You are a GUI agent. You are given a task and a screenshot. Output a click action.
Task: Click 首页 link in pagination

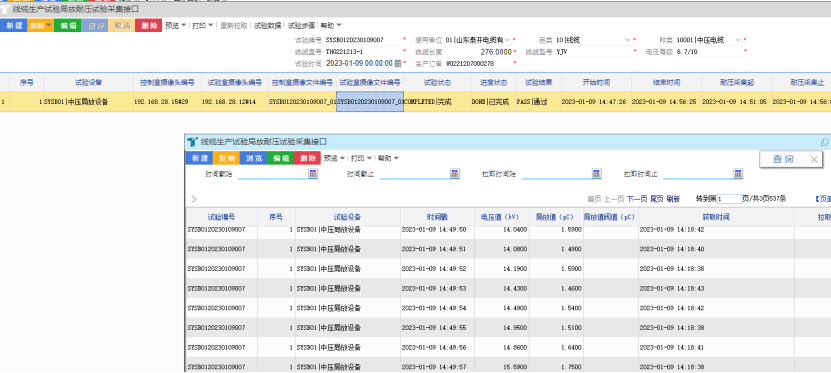[594, 199]
